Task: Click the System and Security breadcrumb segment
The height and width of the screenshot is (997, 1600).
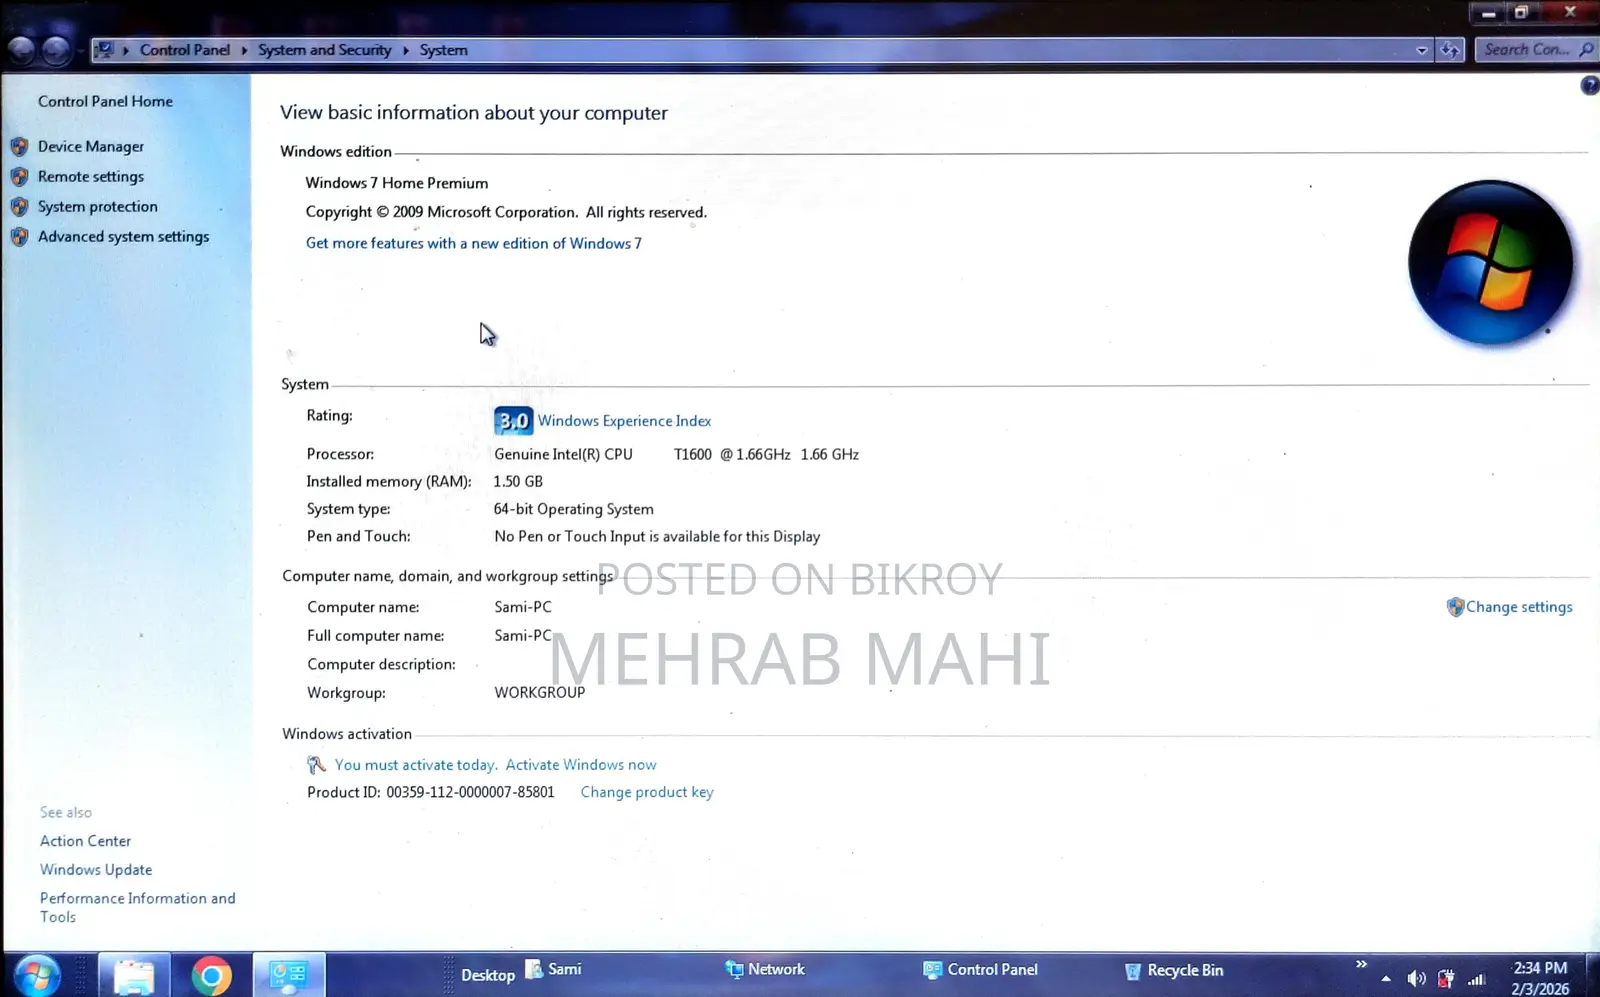Action: click(x=325, y=50)
